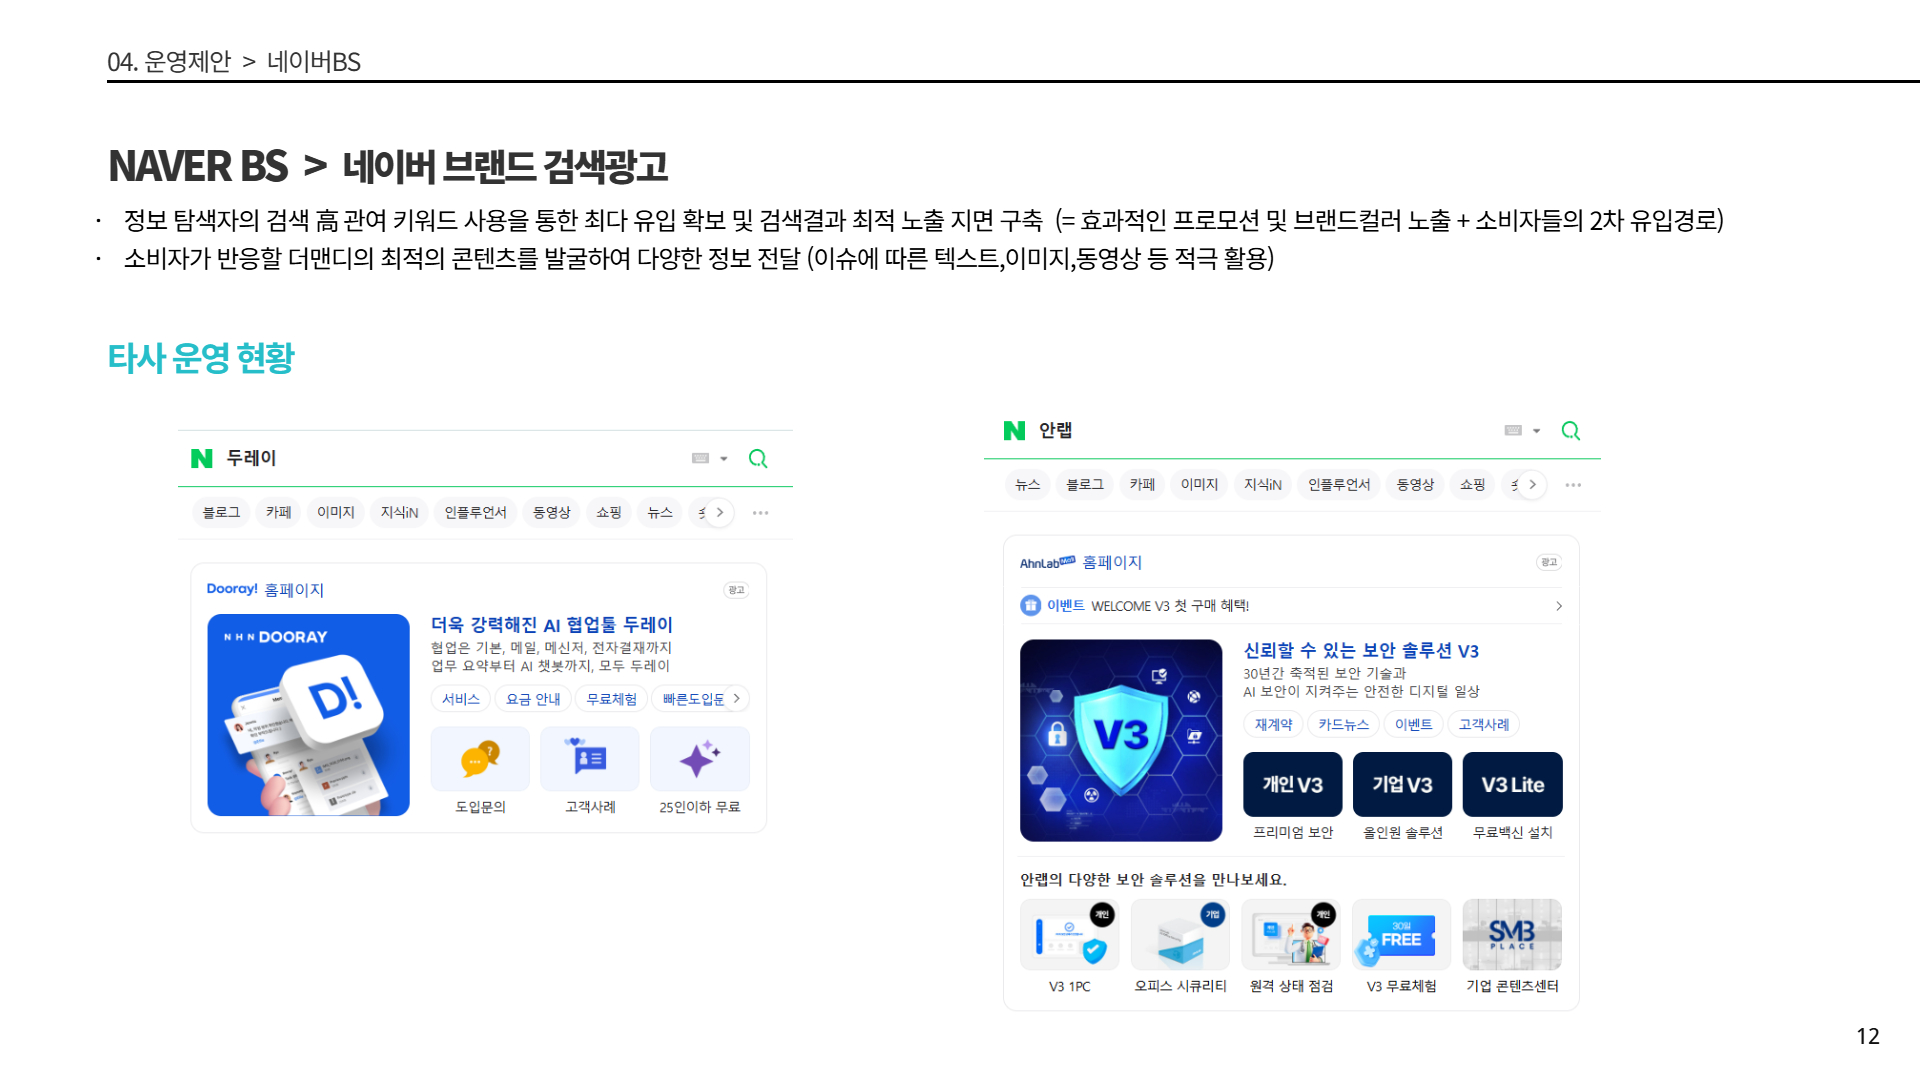Click the 무료체험 chip in Dooray ad
The height and width of the screenshot is (1080, 1920).
[611, 699]
